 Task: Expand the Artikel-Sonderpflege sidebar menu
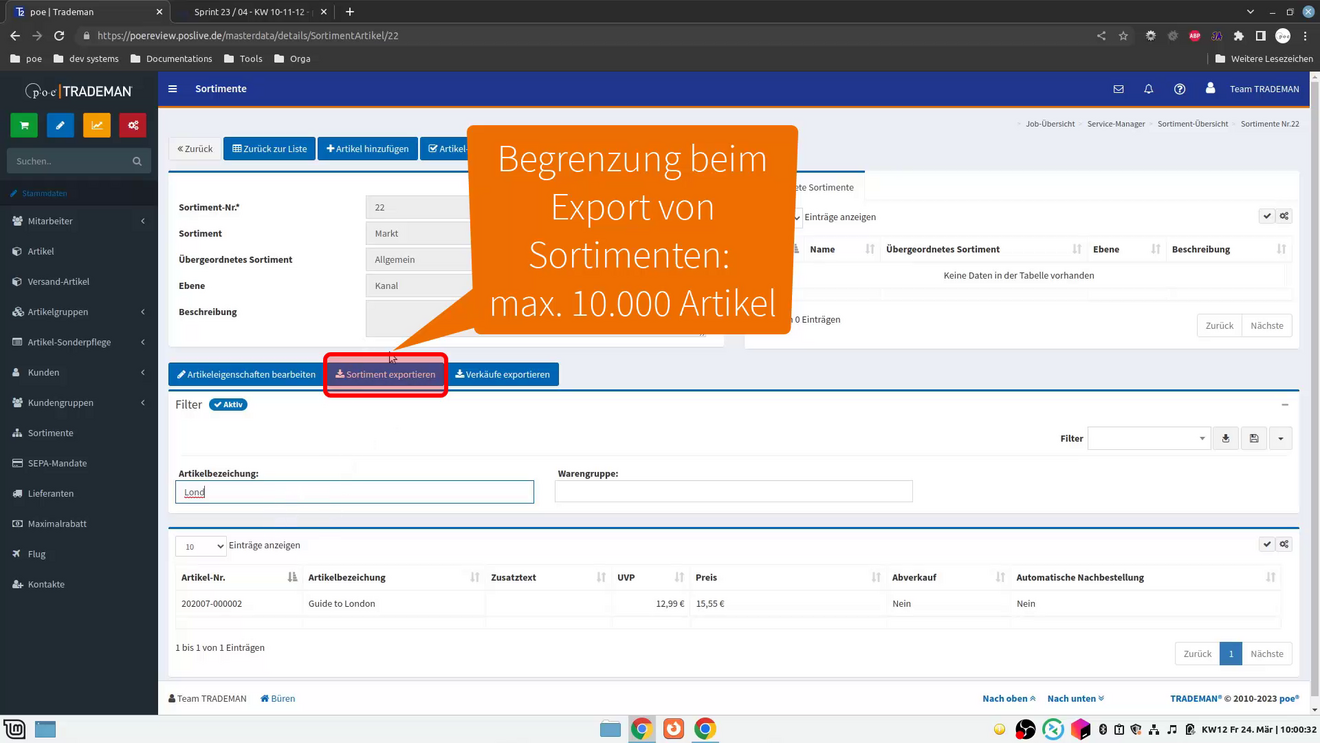point(78,342)
